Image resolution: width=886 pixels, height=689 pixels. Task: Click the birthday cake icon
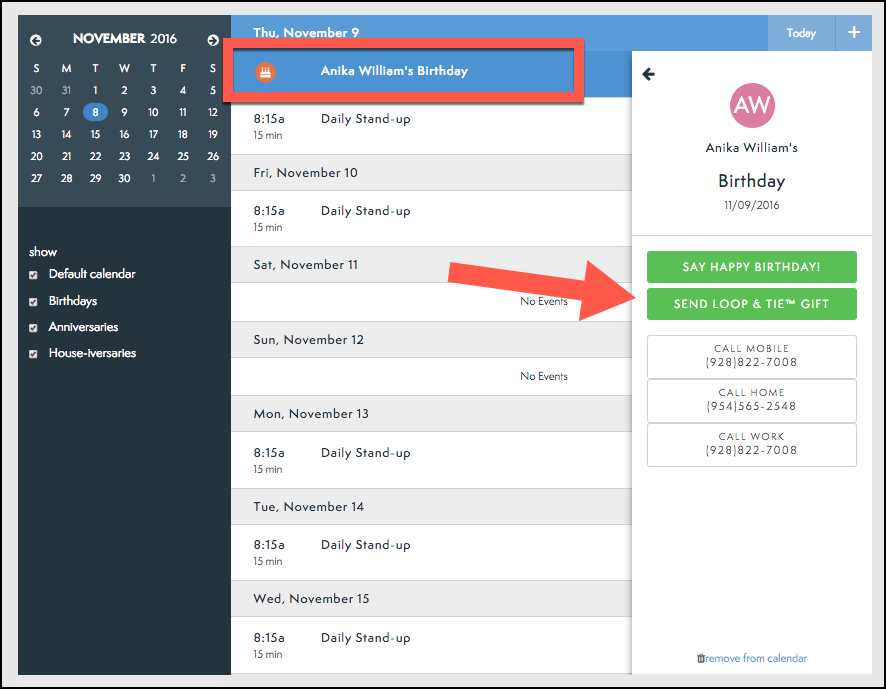(x=265, y=71)
